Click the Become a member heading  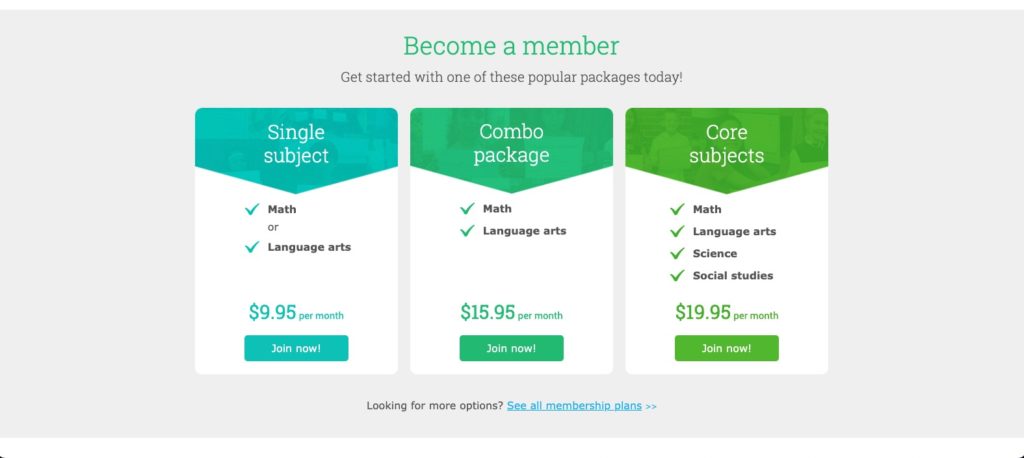[511, 46]
